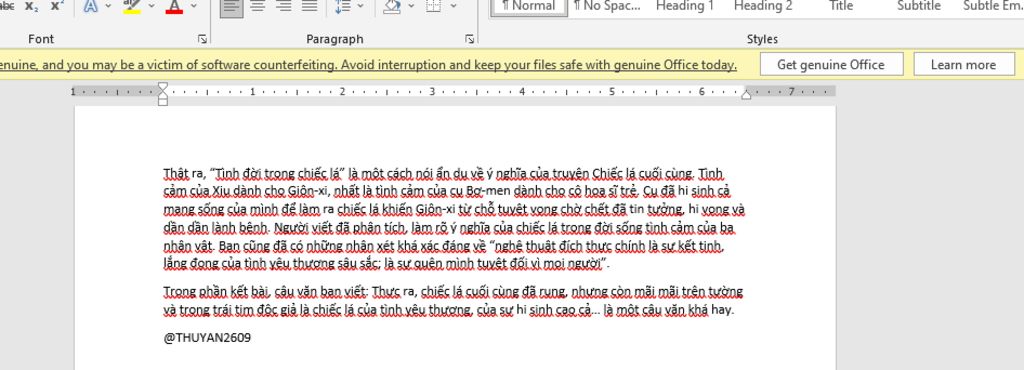Click the ruler at the 3 mark
1024x370 pixels.
point(432,92)
